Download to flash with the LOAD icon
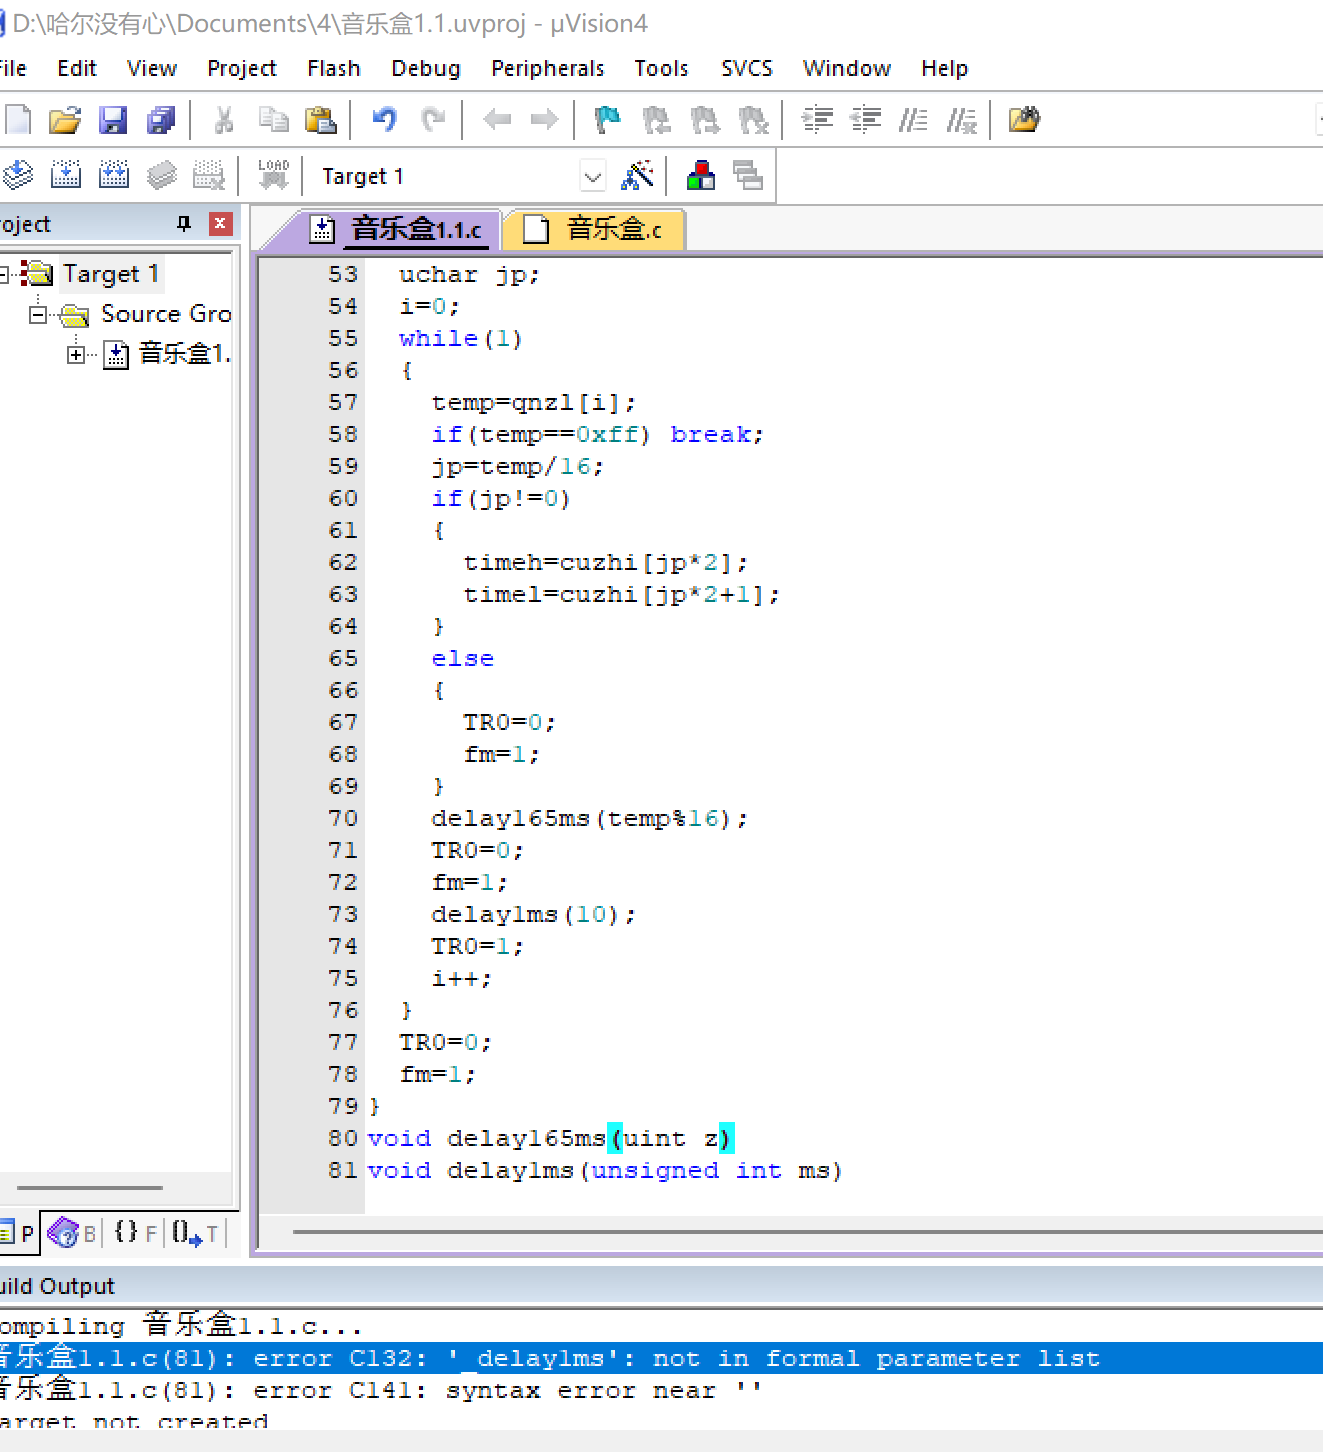Viewport: 1323px width, 1452px height. 273,175
